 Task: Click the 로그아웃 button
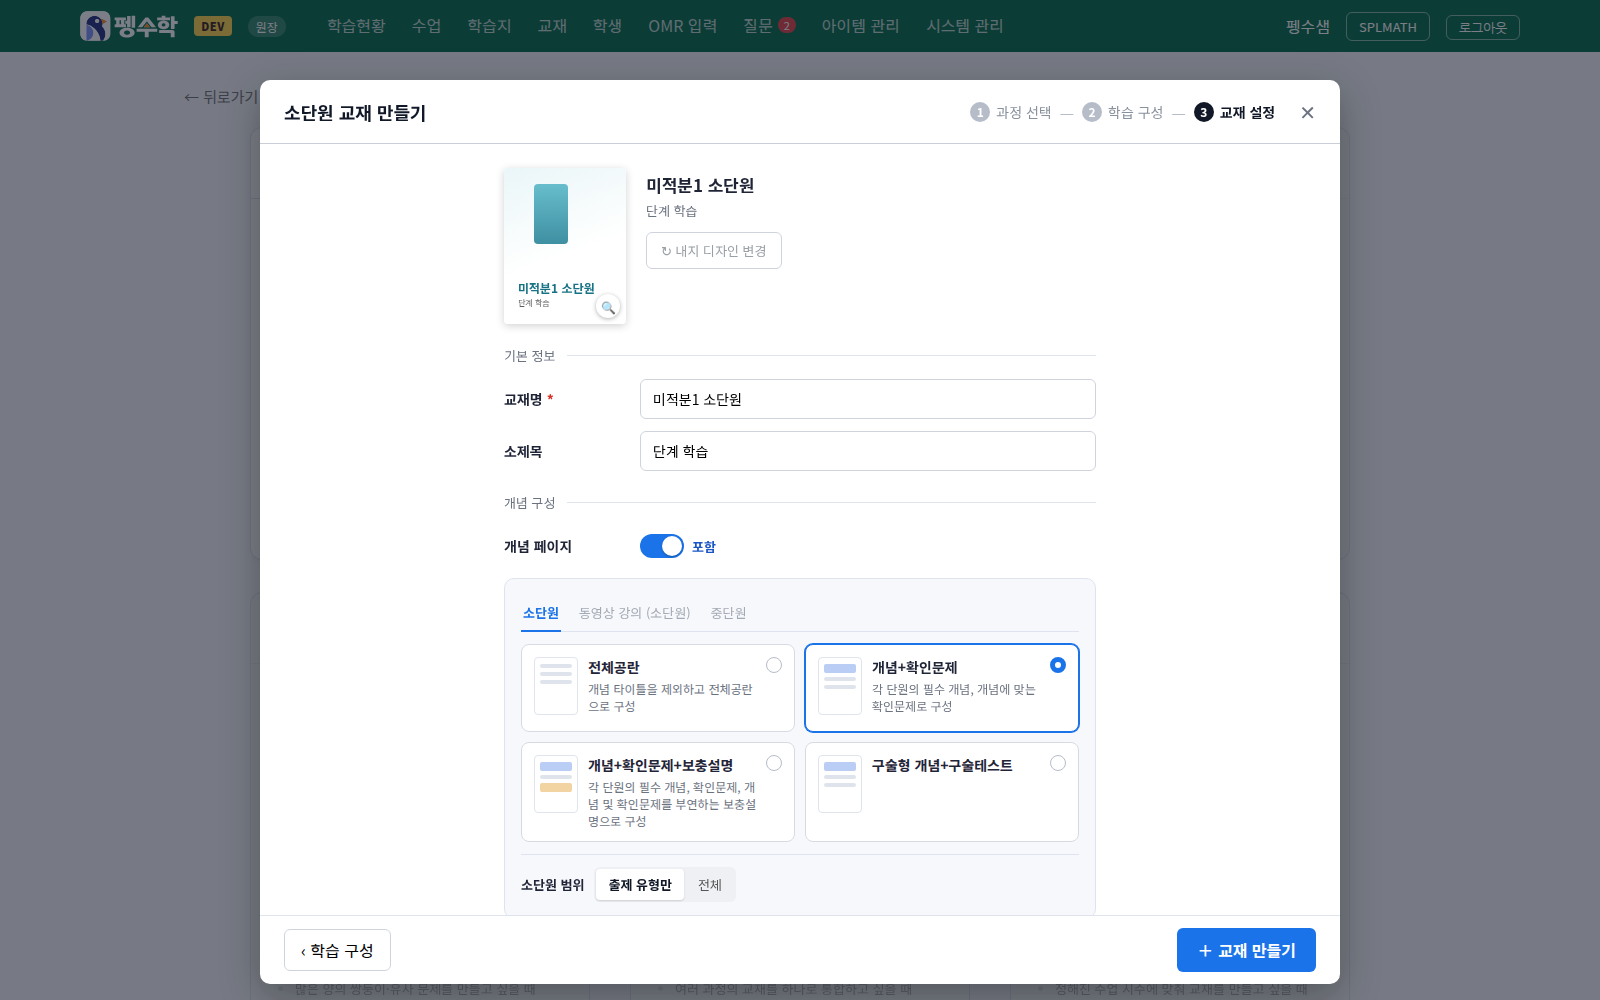1483,27
